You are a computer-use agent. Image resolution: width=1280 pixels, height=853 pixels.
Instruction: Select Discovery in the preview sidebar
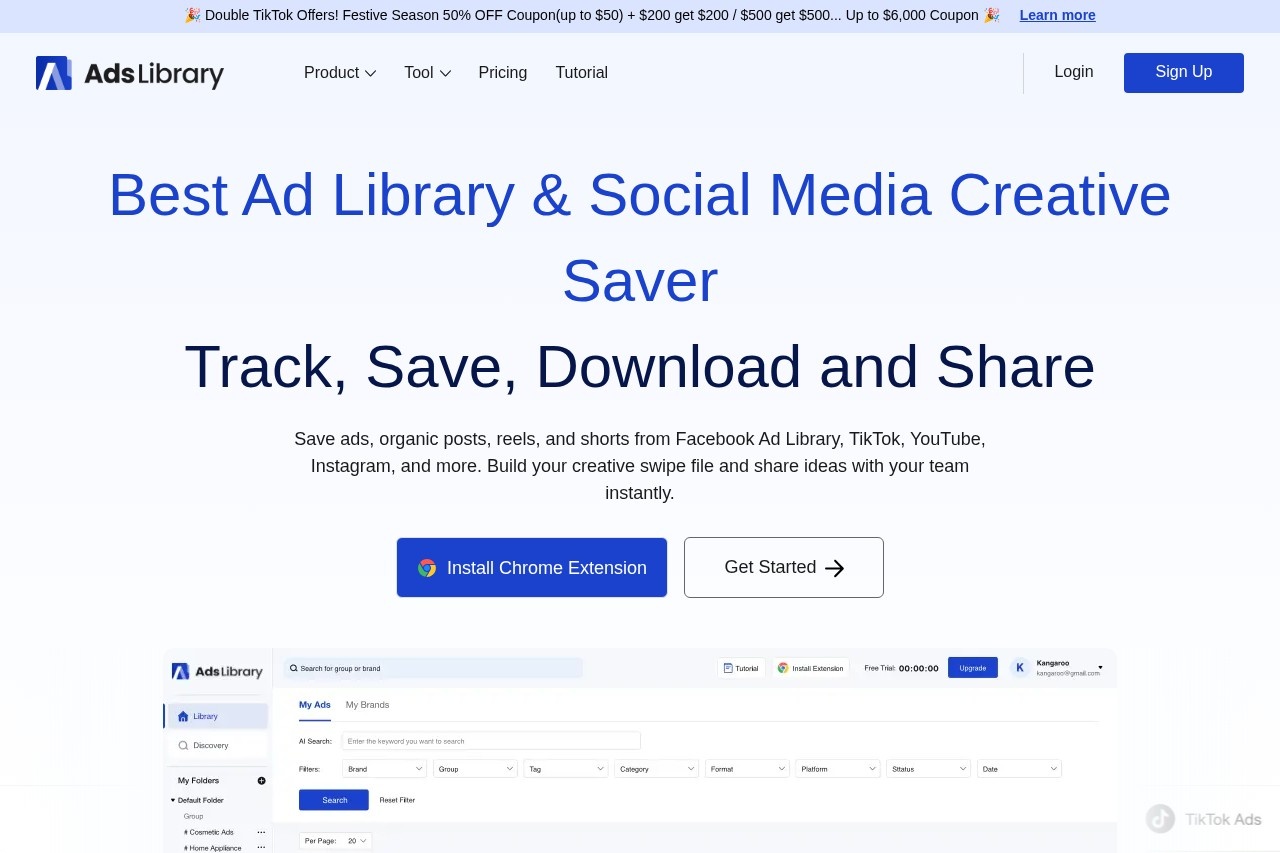(216, 745)
